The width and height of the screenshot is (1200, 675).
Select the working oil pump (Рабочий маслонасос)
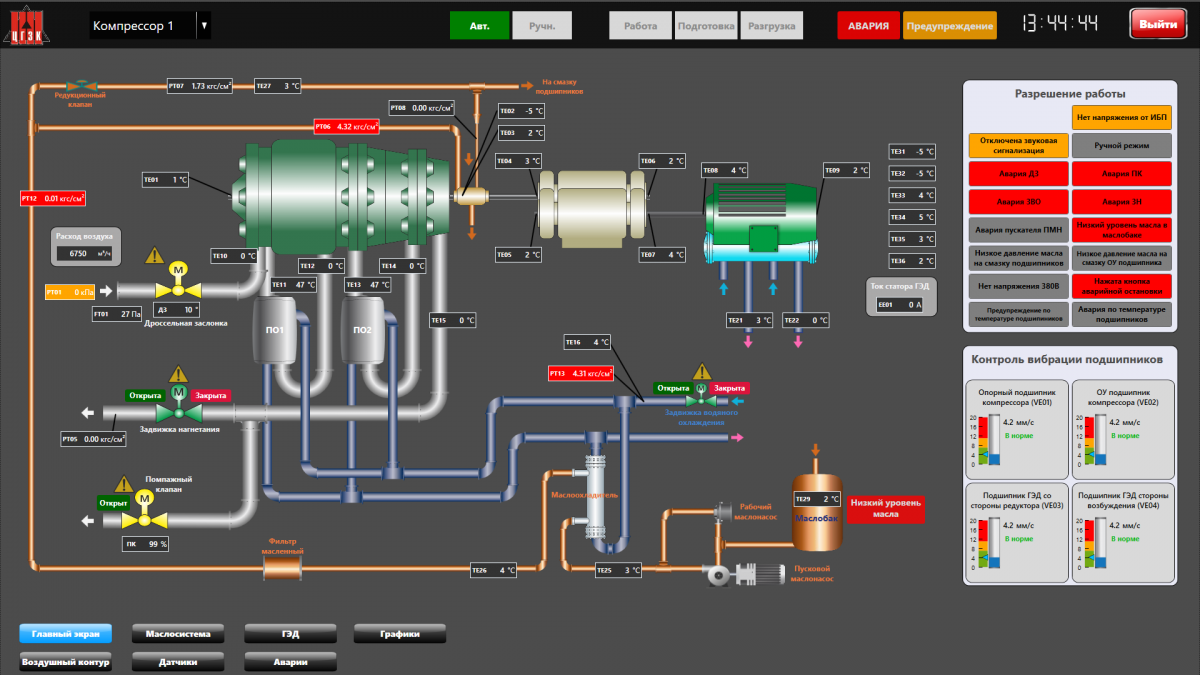(722, 511)
